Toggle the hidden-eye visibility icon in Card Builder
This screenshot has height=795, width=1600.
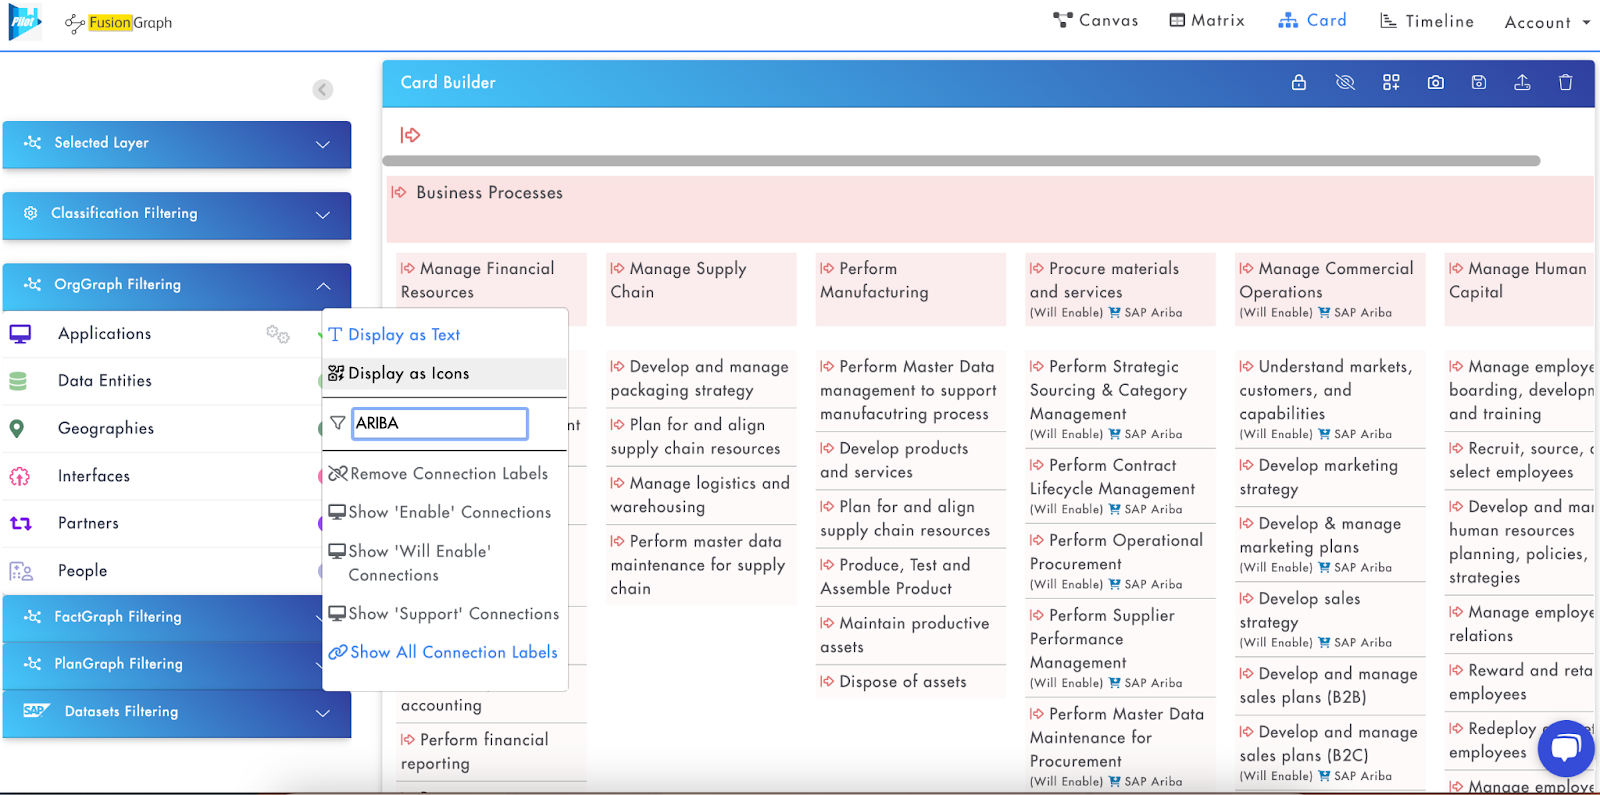click(1345, 83)
